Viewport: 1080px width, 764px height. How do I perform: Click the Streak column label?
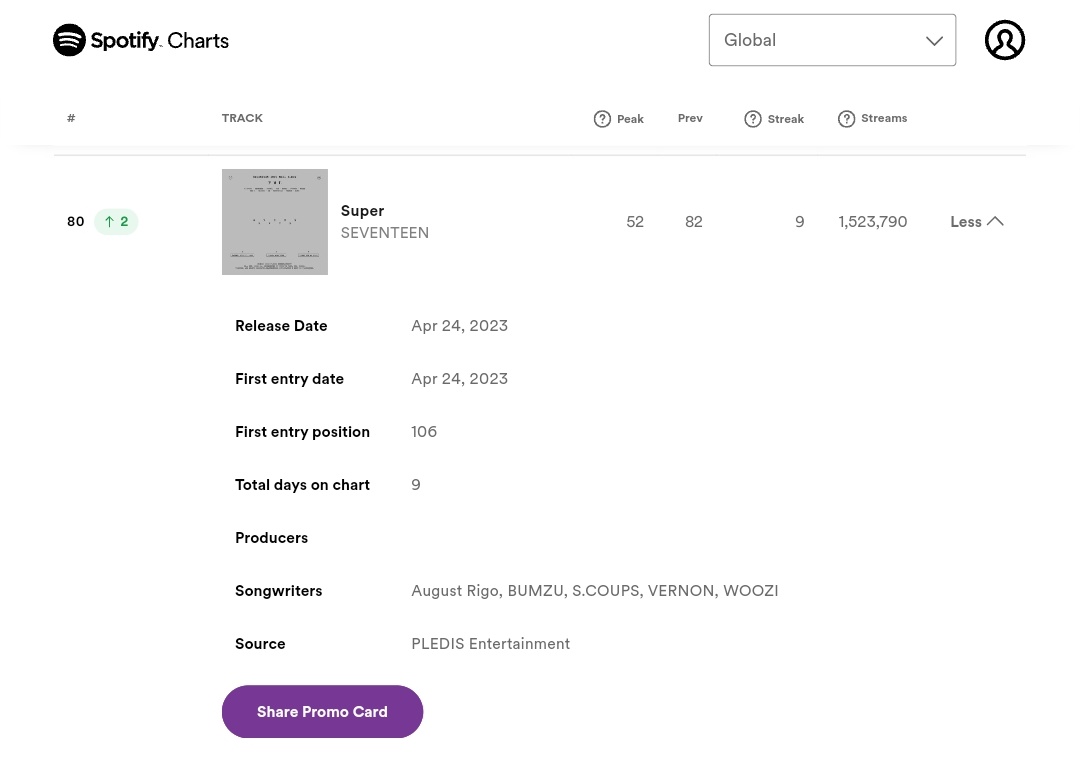786,119
